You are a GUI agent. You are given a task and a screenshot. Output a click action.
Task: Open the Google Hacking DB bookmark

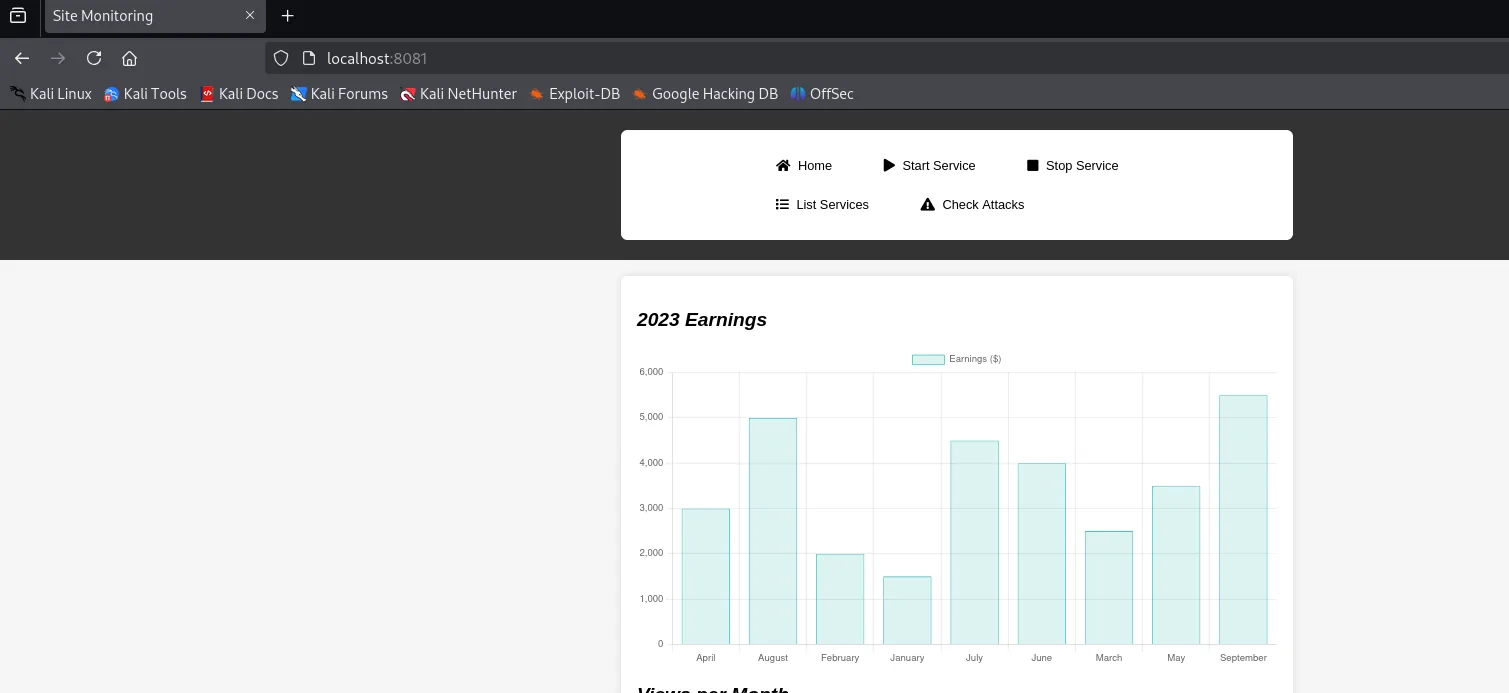point(704,94)
